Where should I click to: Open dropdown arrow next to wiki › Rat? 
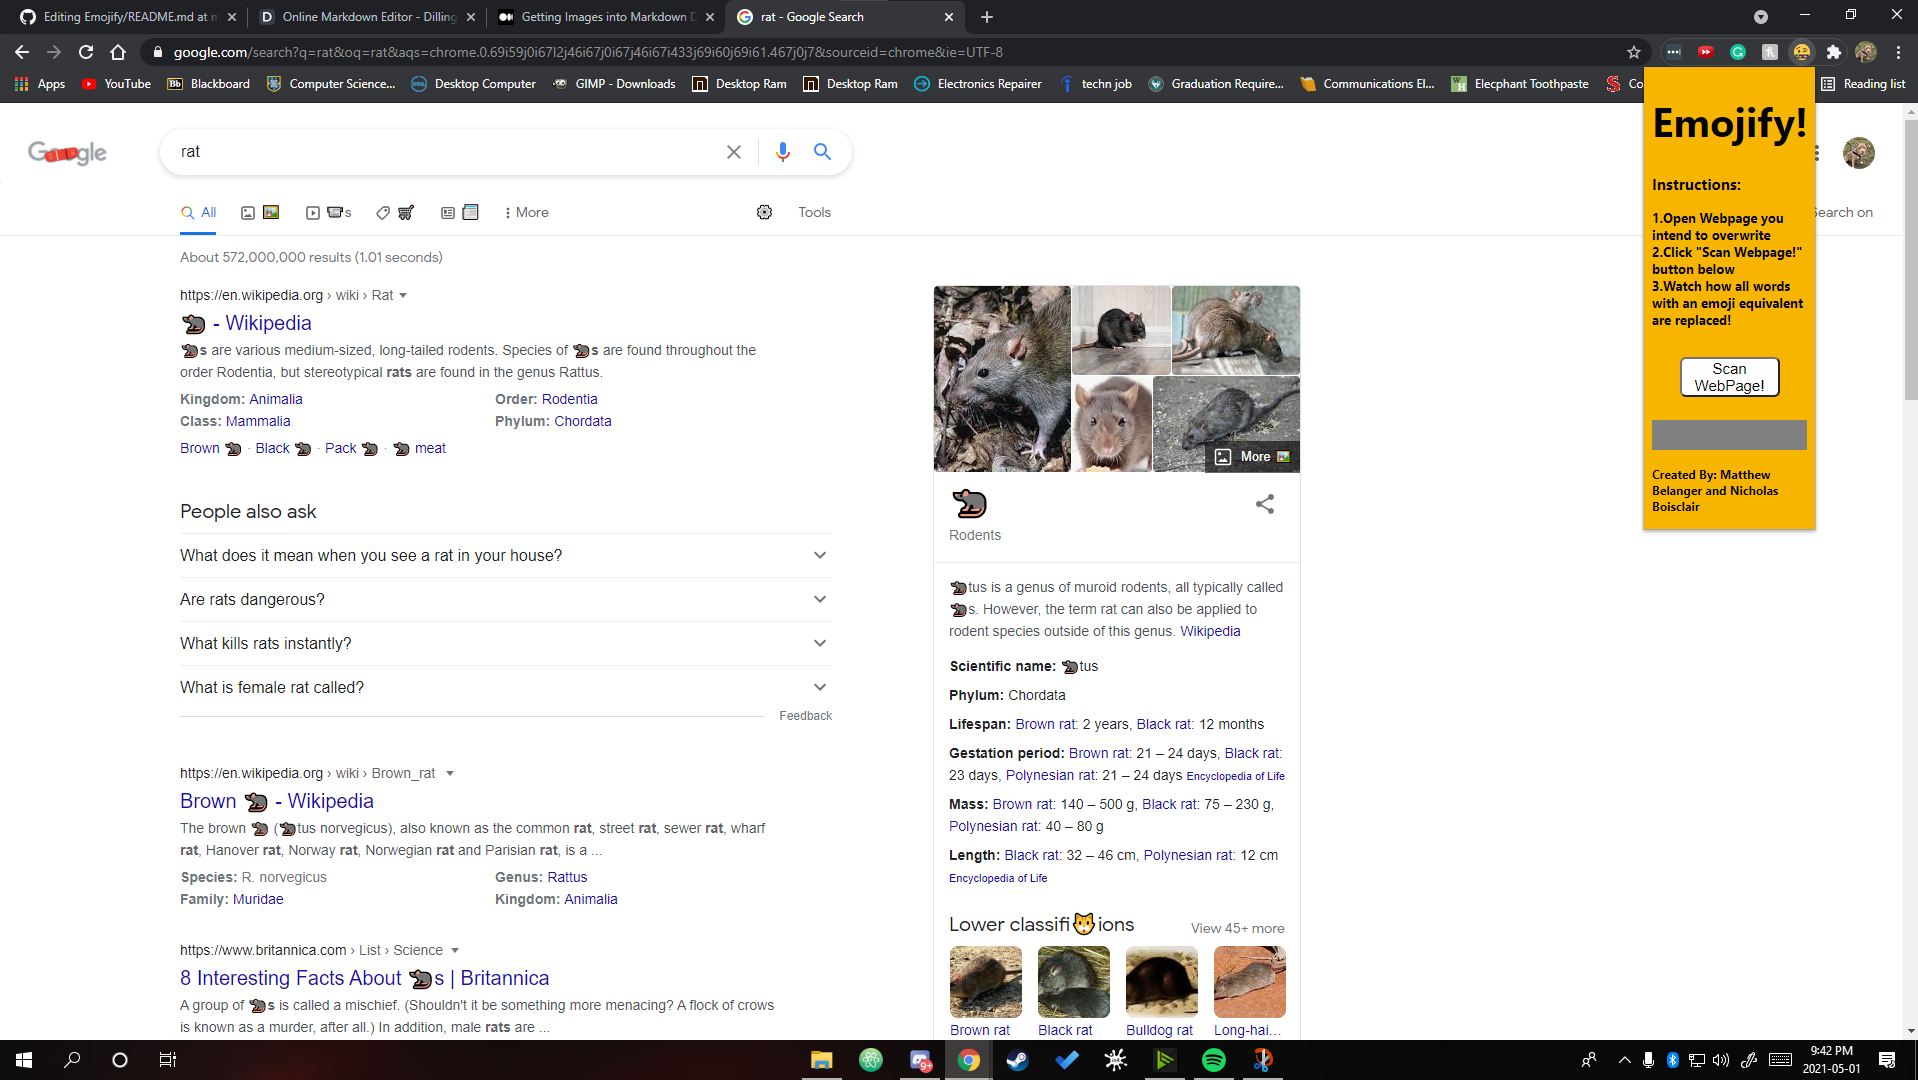pyautogui.click(x=403, y=295)
